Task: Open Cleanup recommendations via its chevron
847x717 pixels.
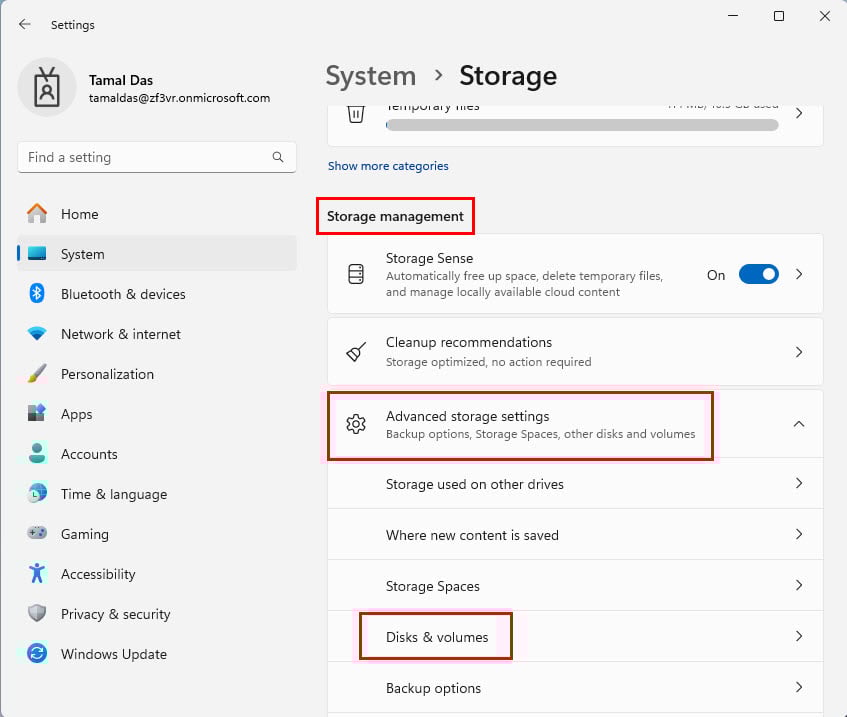Action: tap(798, 352)
